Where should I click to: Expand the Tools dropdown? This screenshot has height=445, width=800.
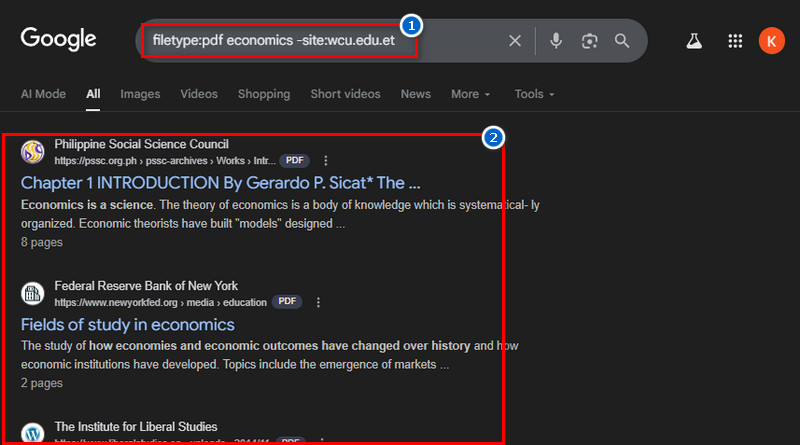(x=534, y=94)
